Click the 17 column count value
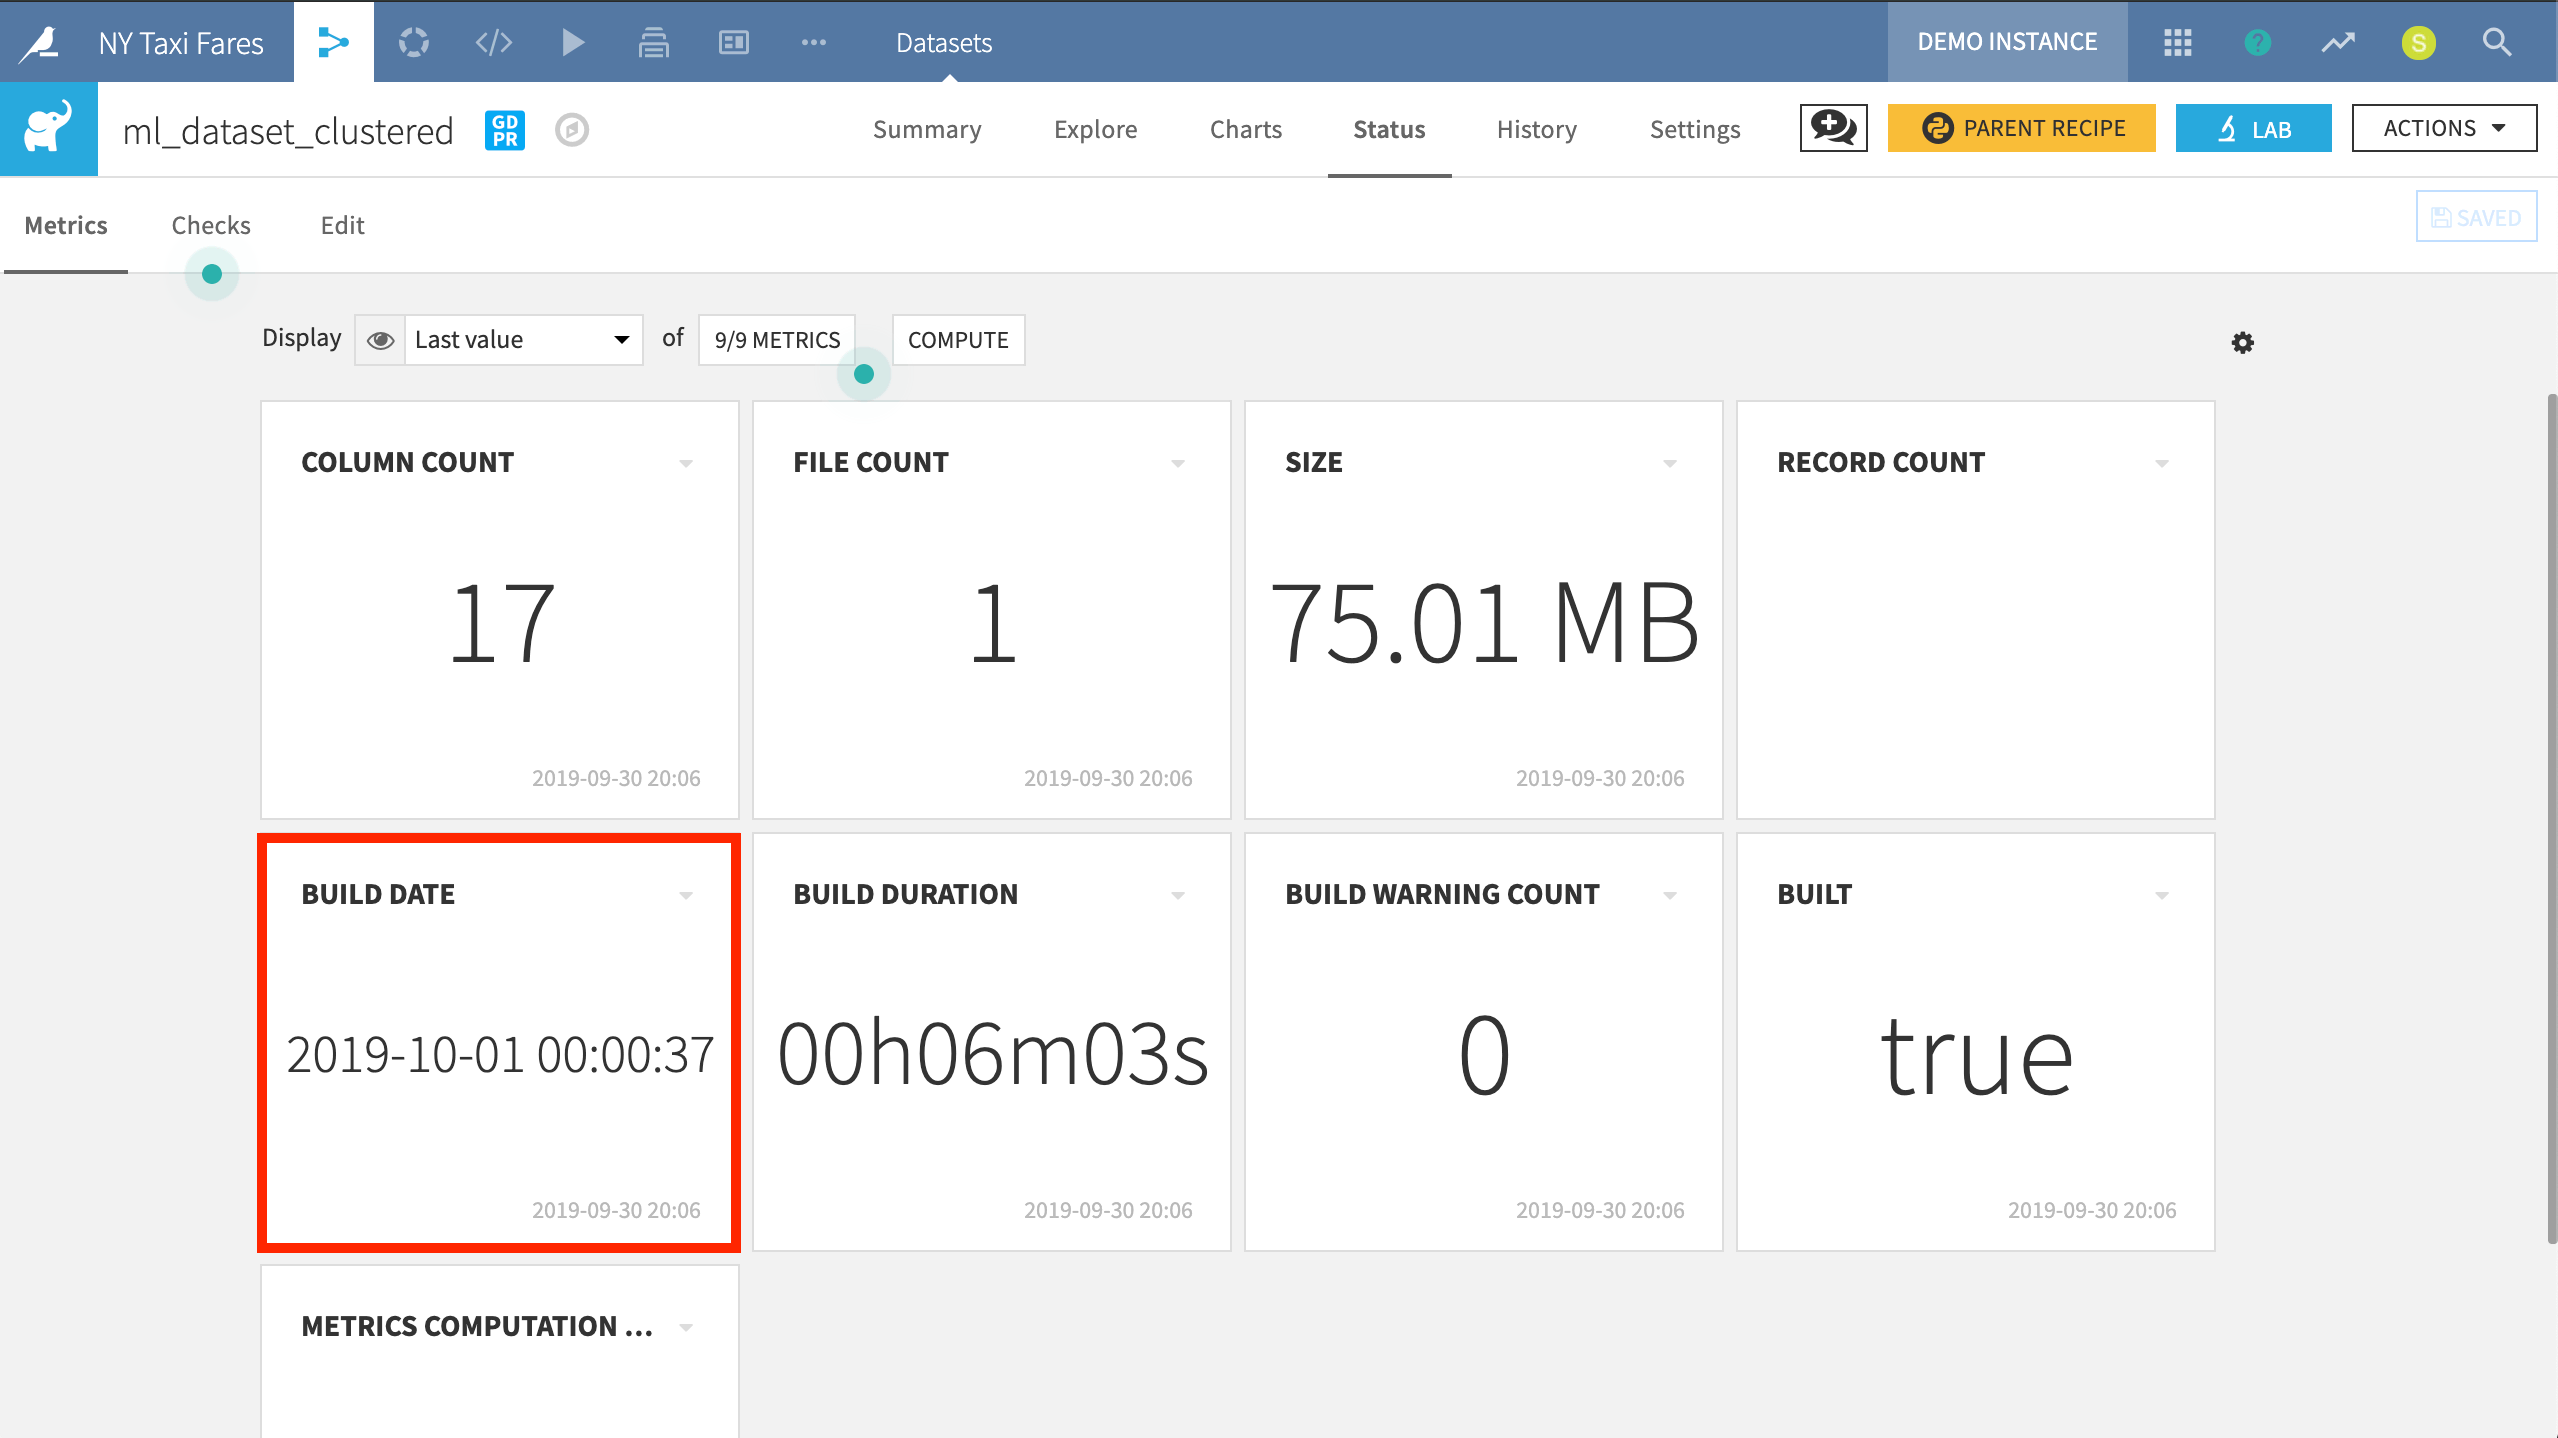The image size is (2558, 1438). tap(501, 624)
